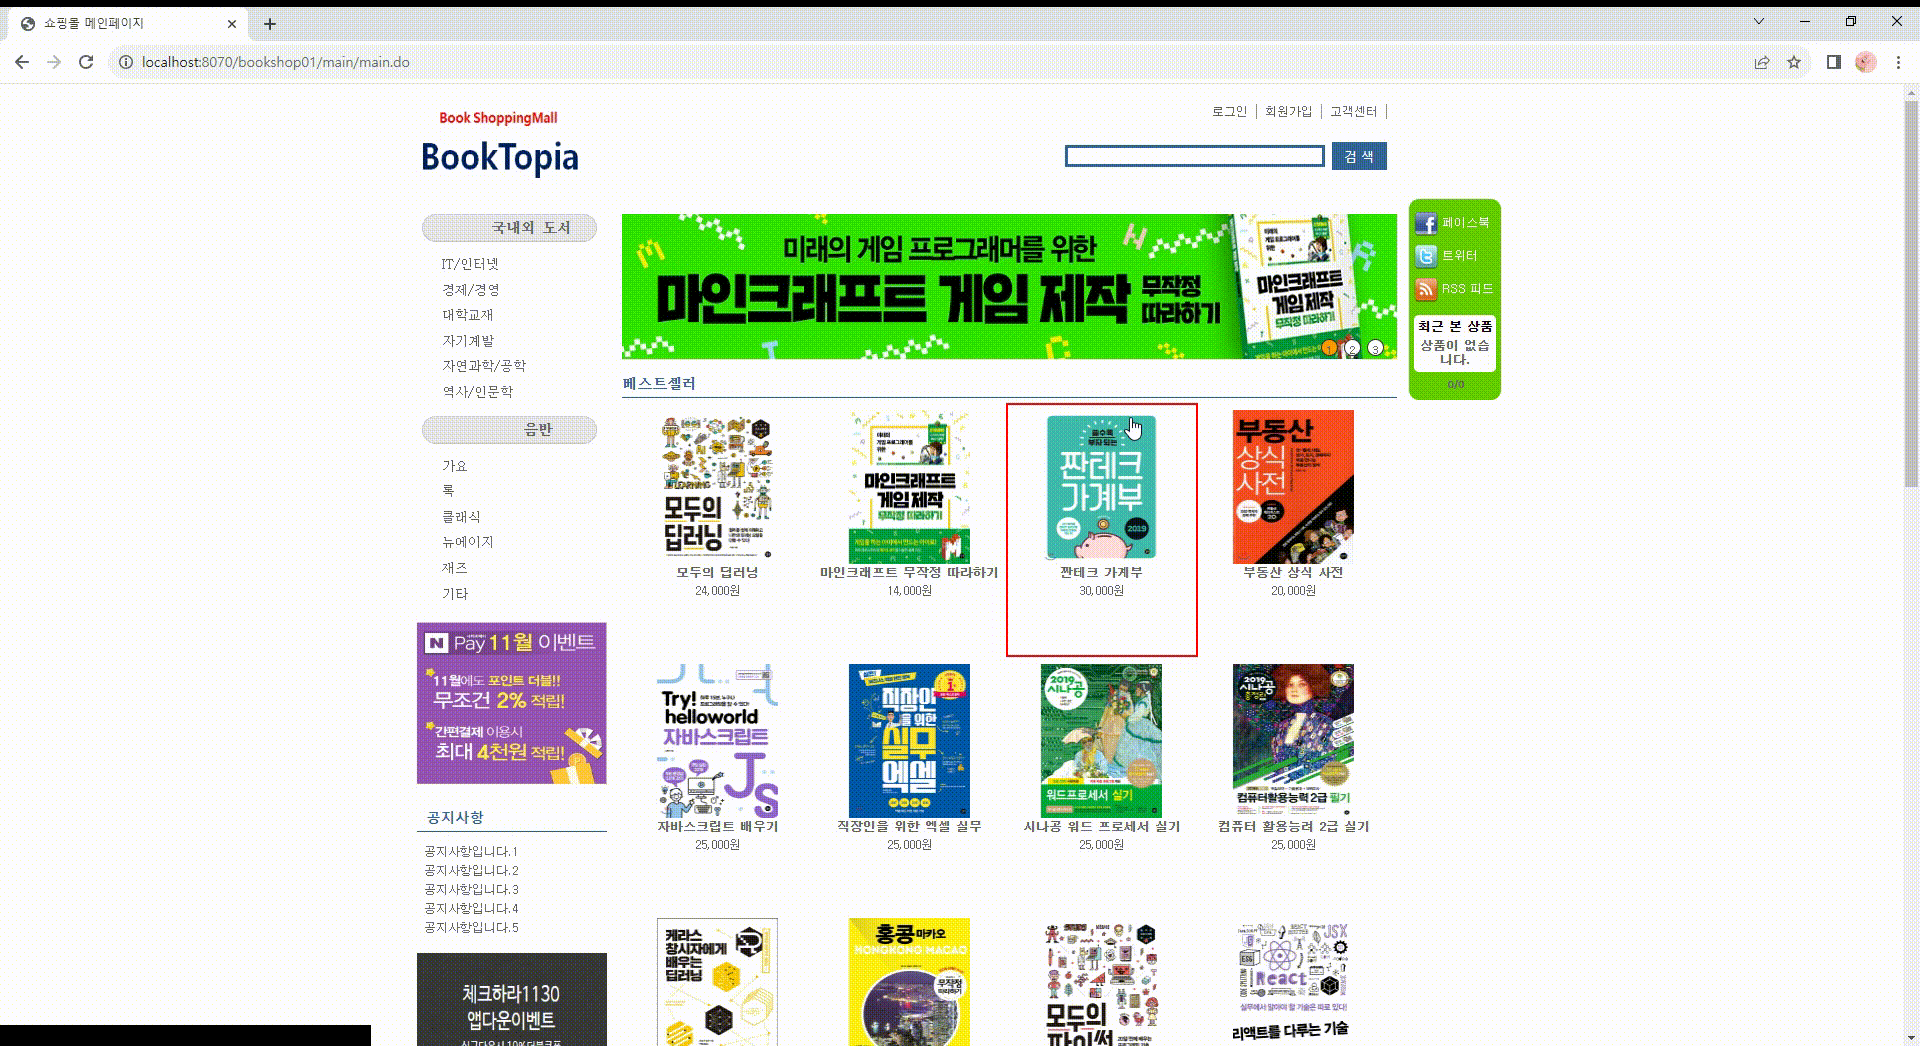
Task: Select banner slide indicator 2
Action: [x=1351, y=348]
